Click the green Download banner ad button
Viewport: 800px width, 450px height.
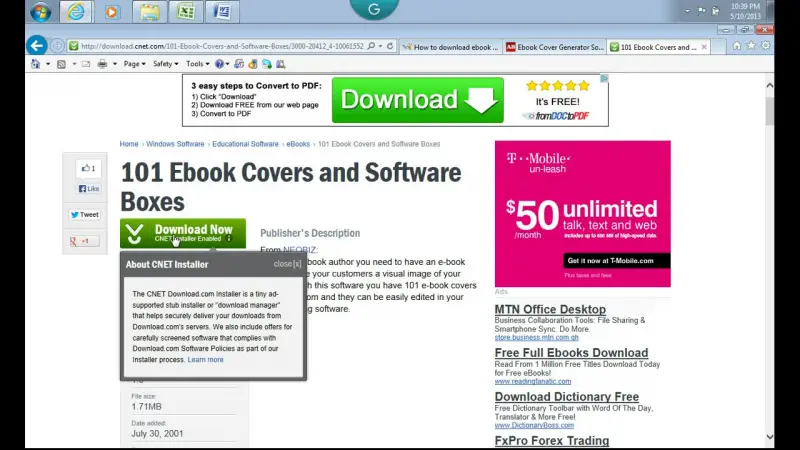[417, 100]
